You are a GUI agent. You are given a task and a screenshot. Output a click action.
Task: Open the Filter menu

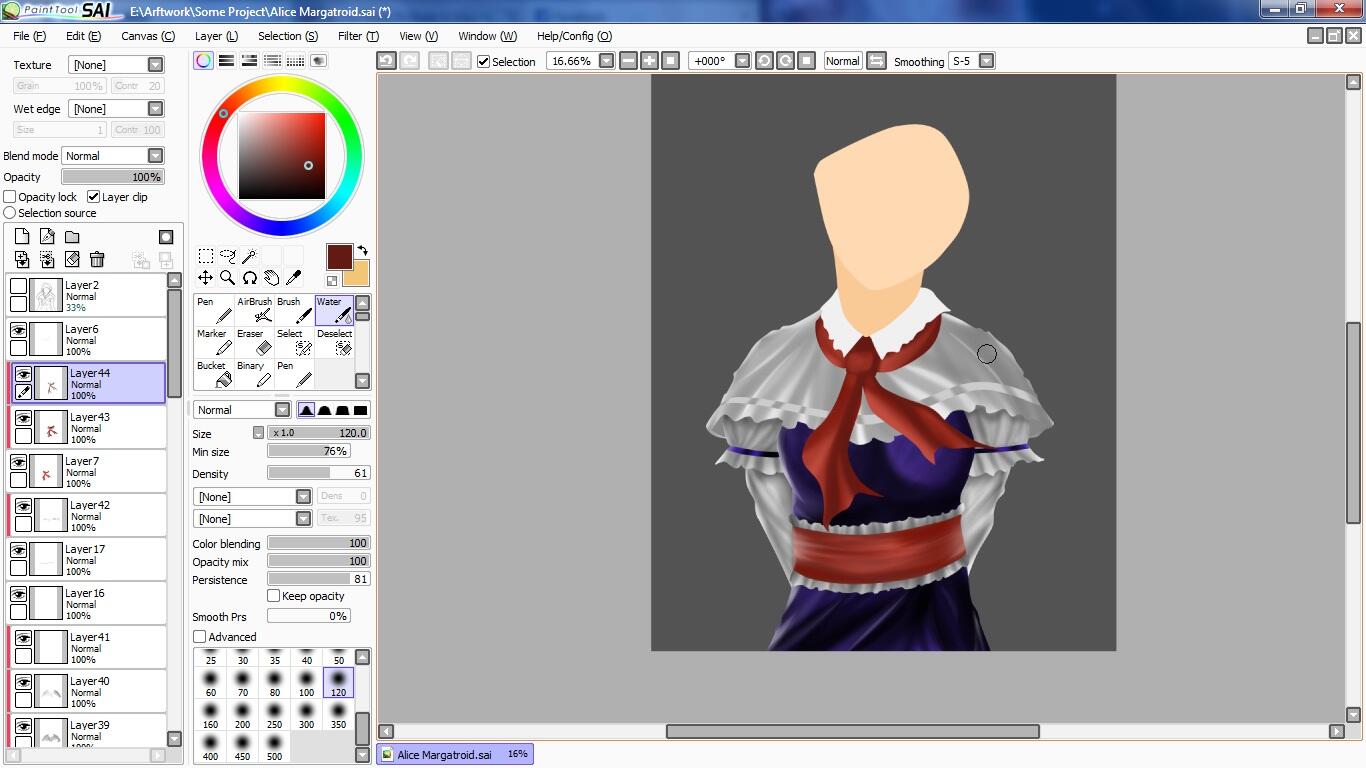357,36
